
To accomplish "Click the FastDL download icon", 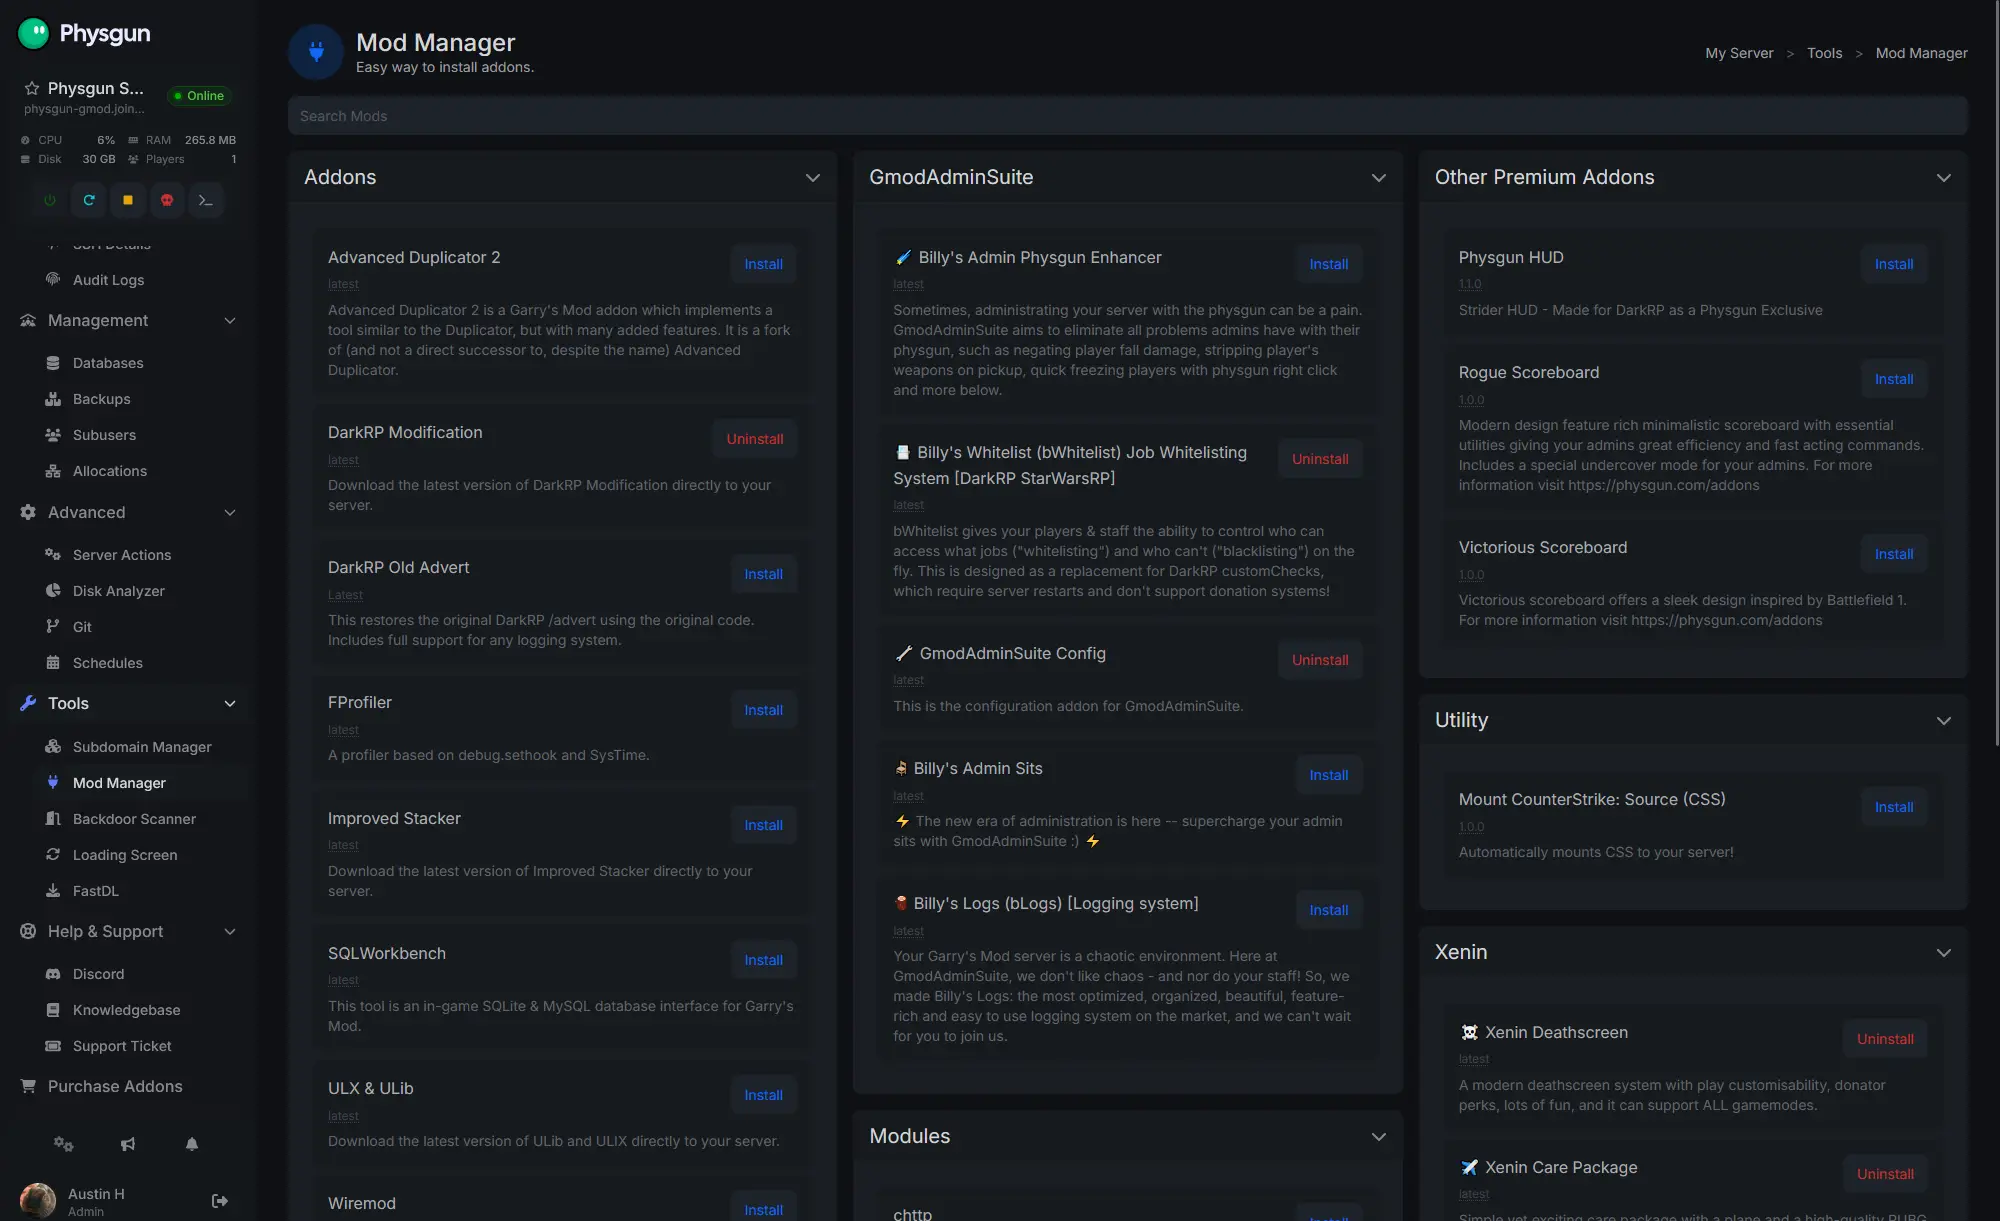I will [x=53, y=891].
